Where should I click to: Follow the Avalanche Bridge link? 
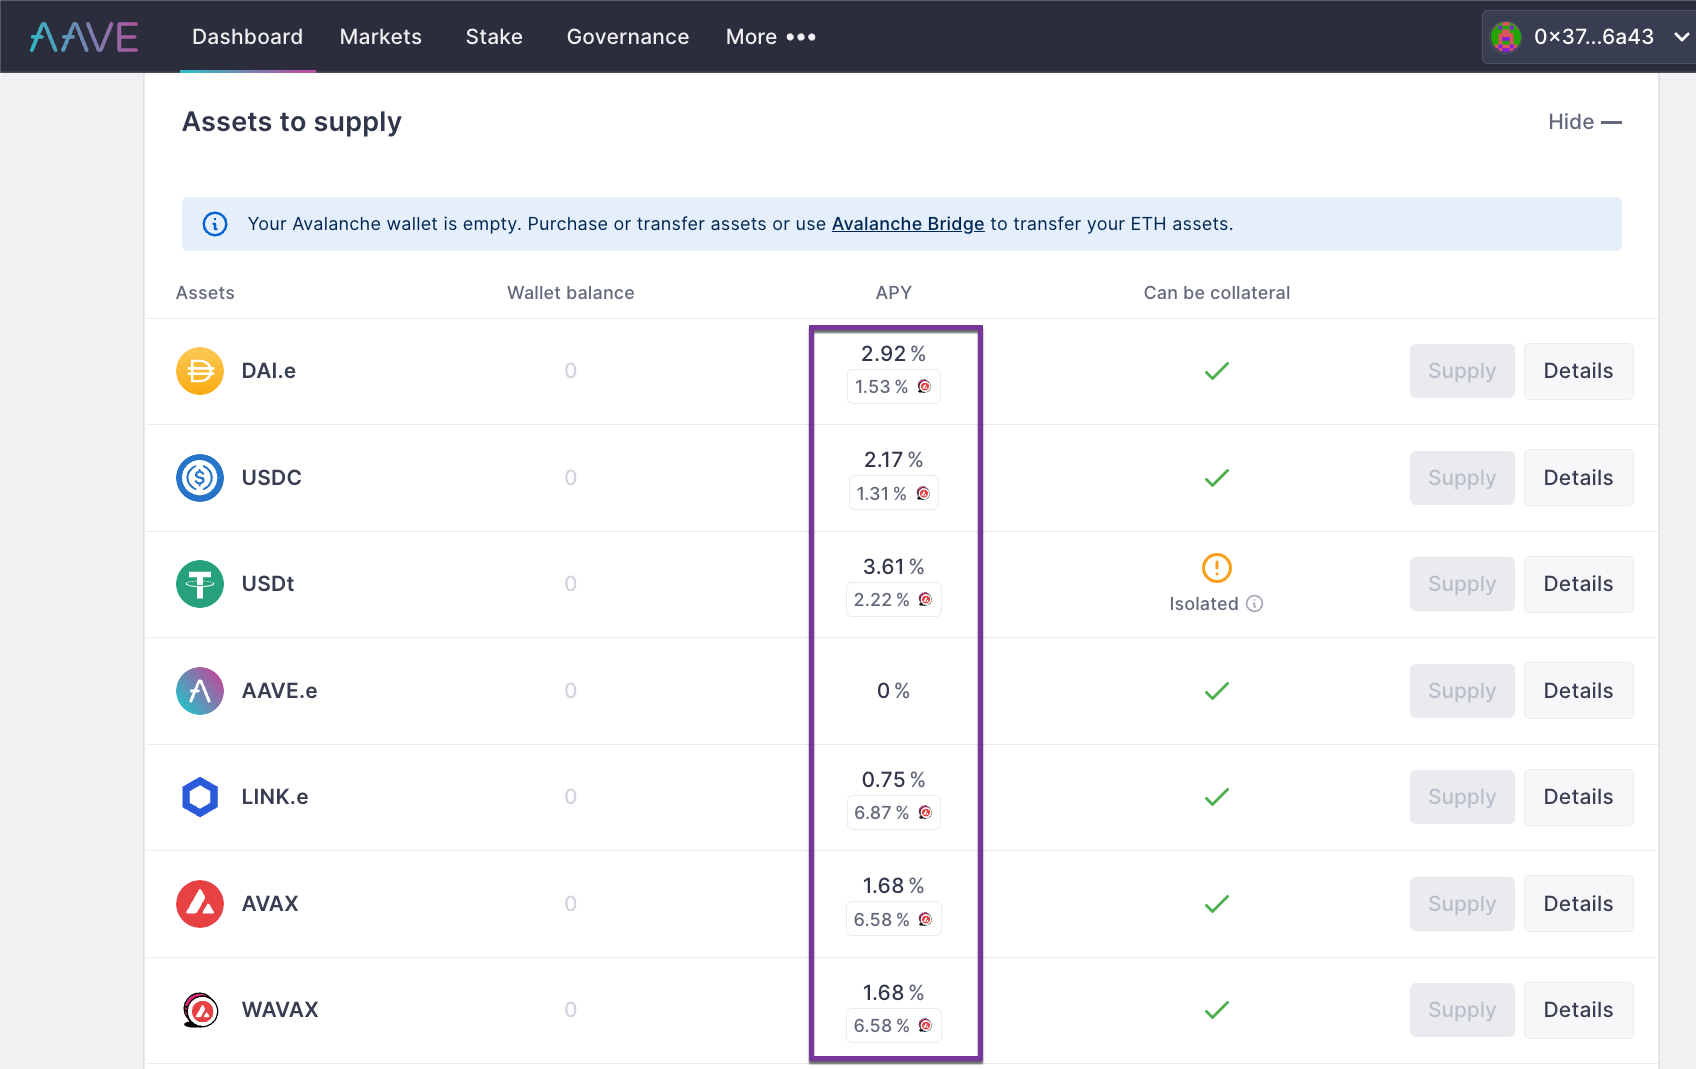point(908,224)
